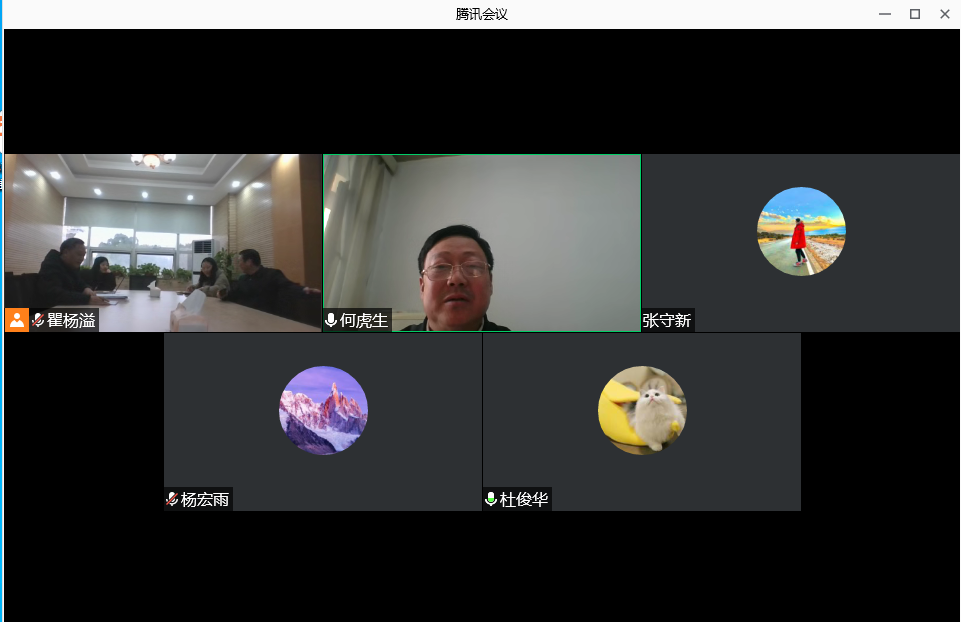Maximize the Tencent Meeting window
The image size is (961, 622).
(914, 14)
